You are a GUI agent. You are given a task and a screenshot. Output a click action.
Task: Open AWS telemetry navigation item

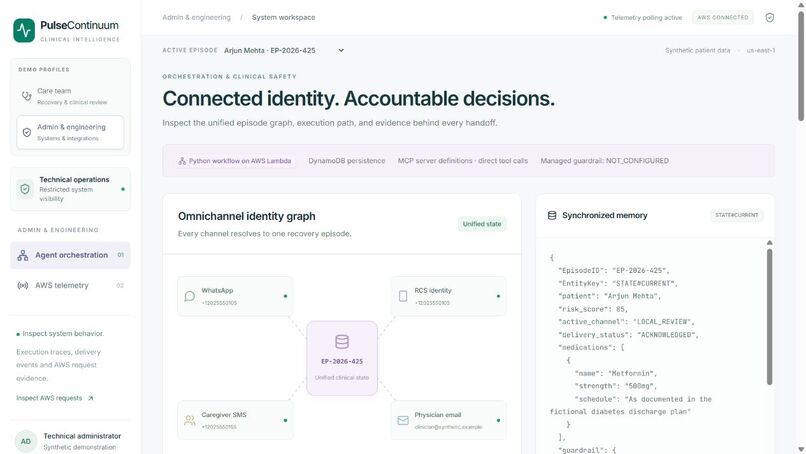tap(70, 285)
